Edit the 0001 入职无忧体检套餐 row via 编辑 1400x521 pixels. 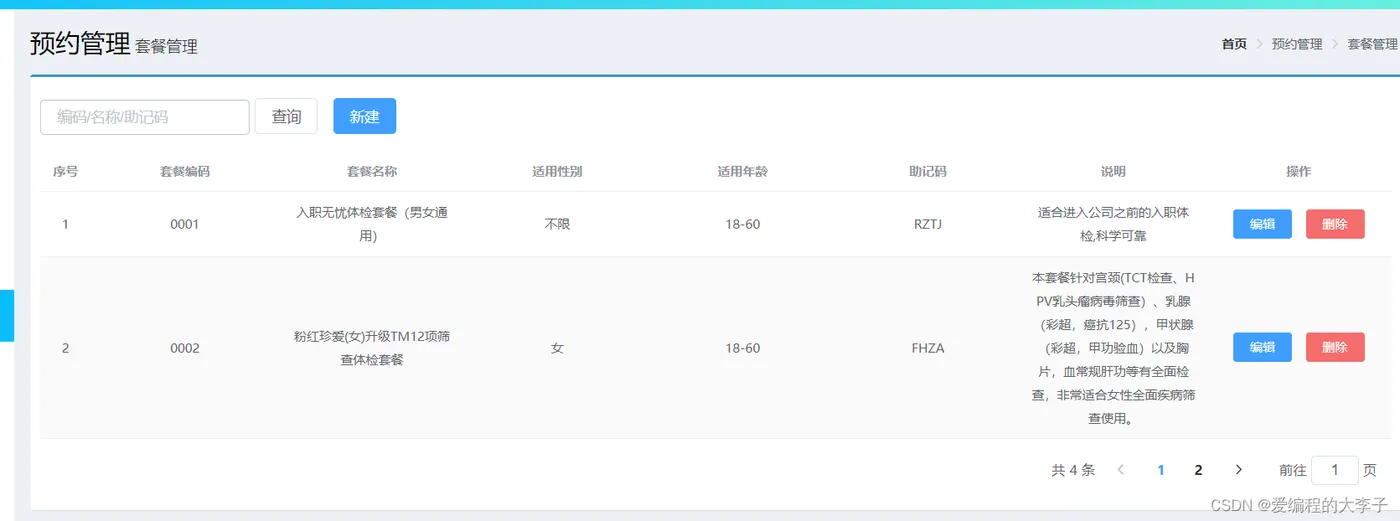pyautogui.click(x=1262, y=224)
